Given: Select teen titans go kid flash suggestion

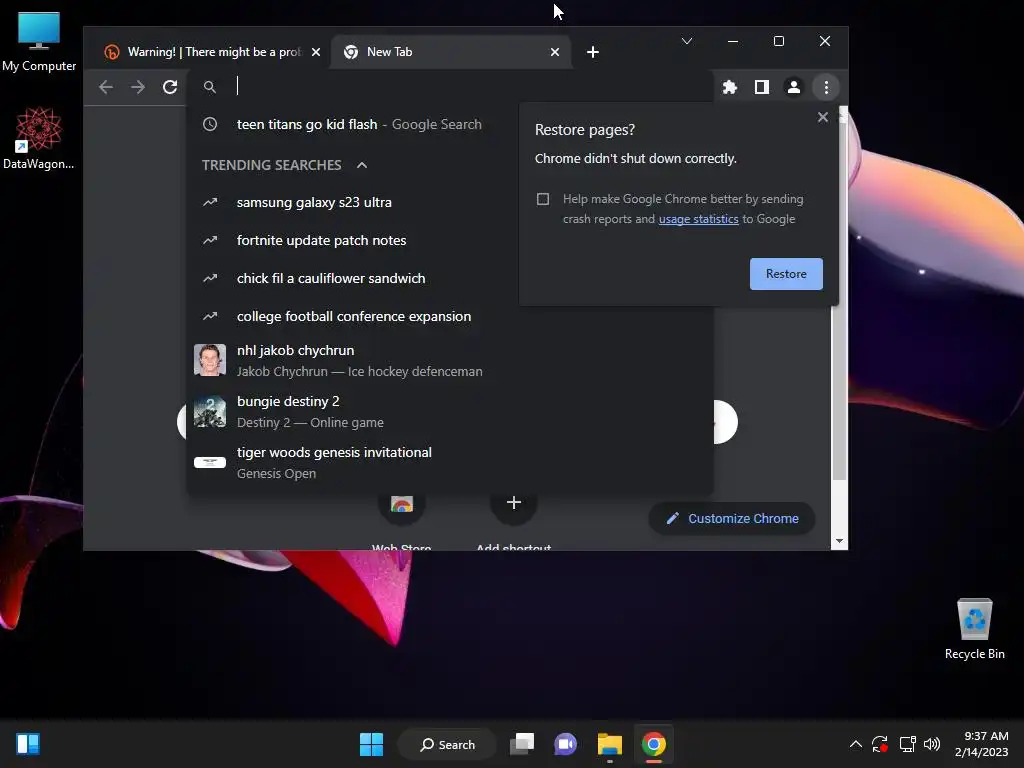Looking at the screenshot, I should pyautogui.click(x=451, y=124).
